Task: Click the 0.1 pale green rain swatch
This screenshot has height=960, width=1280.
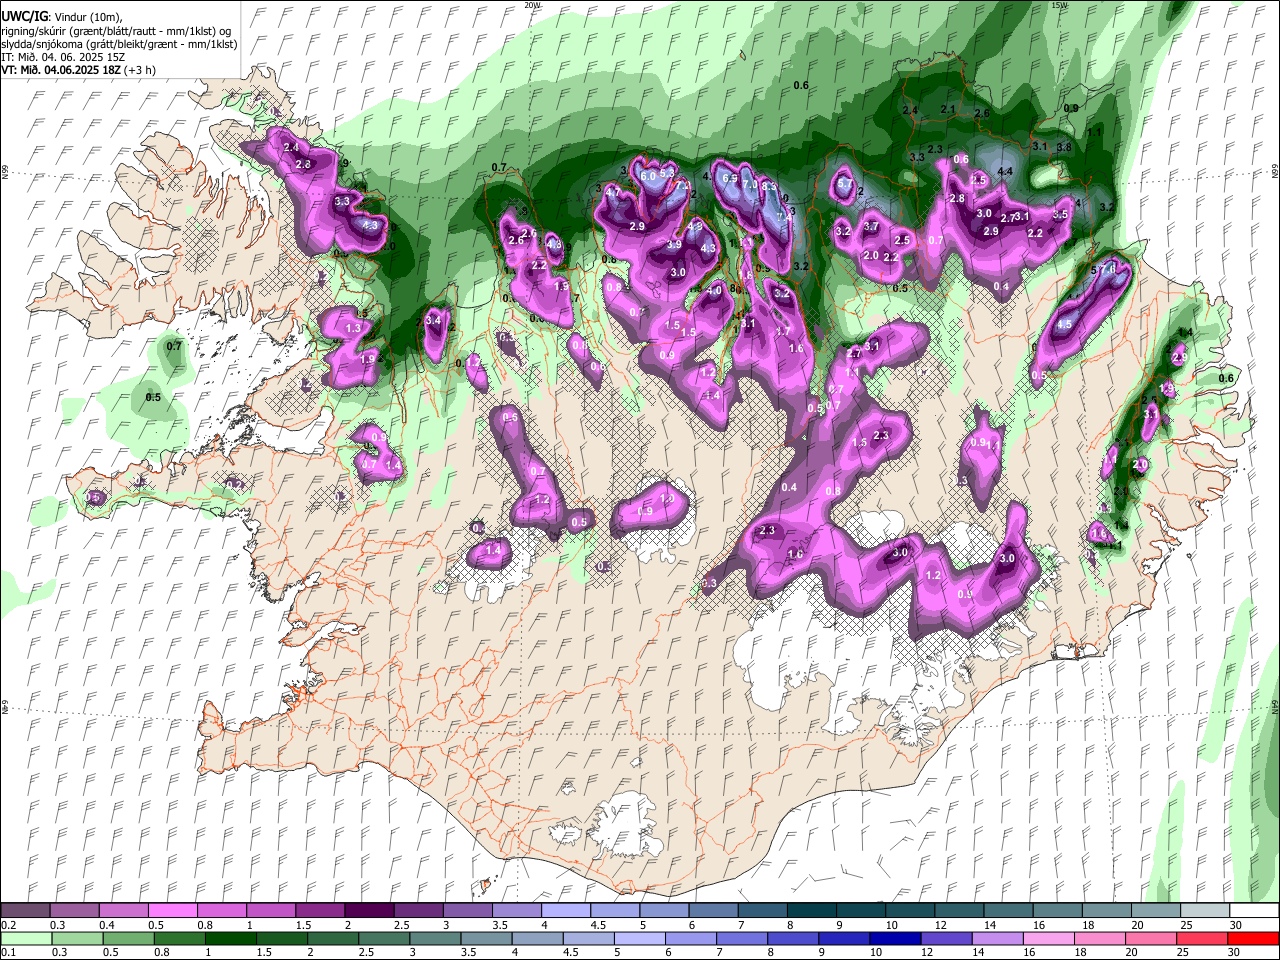Action: (x=26, y=938)
